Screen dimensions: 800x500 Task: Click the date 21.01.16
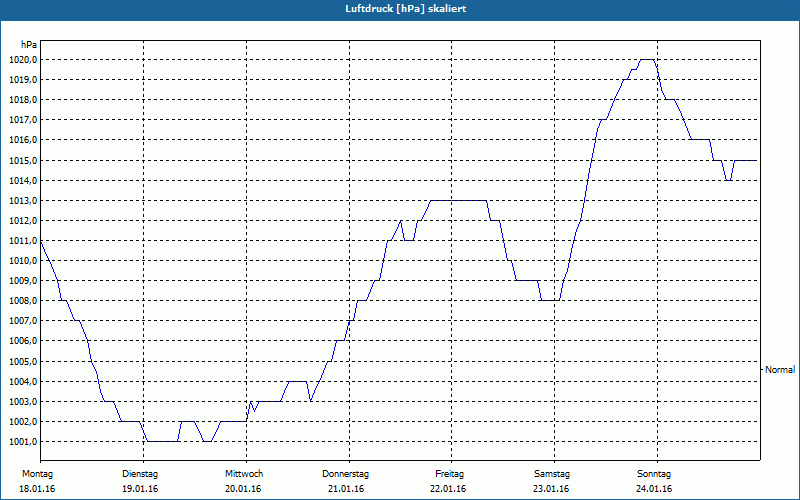346,489
